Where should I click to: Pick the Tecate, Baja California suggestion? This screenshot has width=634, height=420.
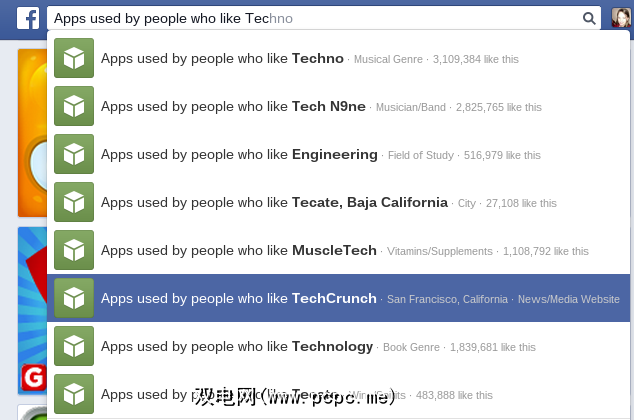320,202
